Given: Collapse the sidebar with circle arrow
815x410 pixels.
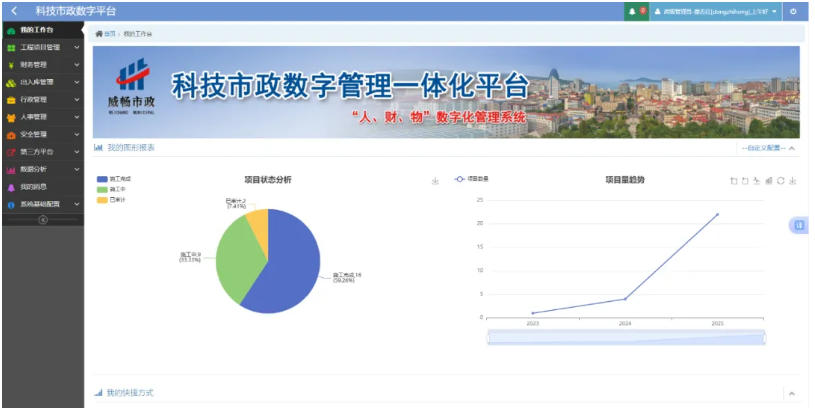Looking at the screenshot, I should [43, 220].
